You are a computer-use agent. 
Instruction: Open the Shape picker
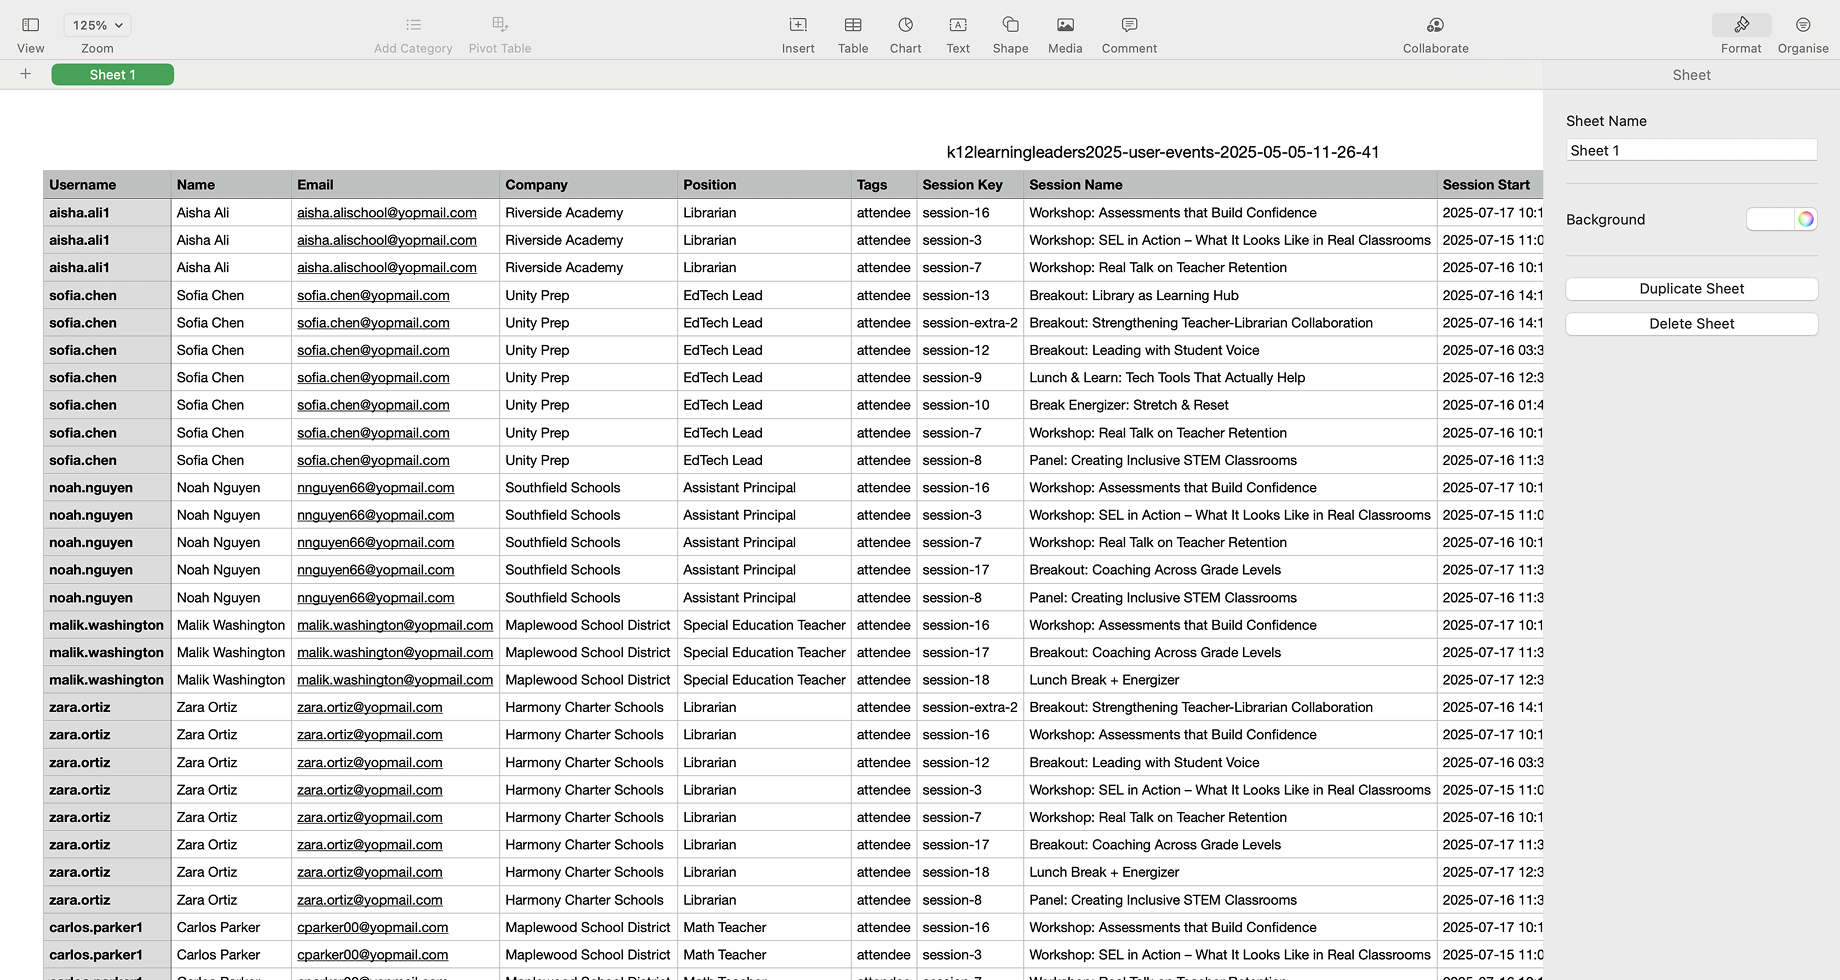pyautogui.click(x=1010, y=25)
